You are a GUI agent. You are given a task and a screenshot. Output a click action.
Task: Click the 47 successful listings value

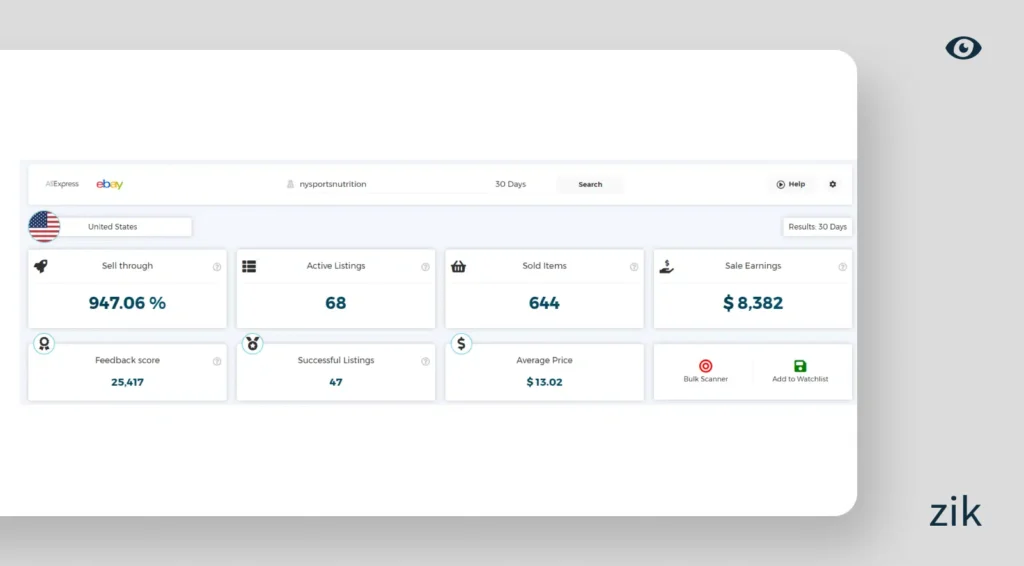(x=336, y=382)
